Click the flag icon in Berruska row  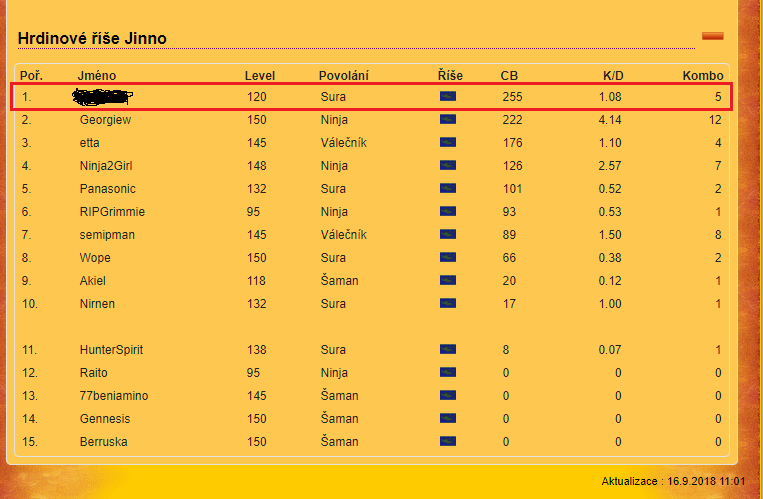pos(448,441)
